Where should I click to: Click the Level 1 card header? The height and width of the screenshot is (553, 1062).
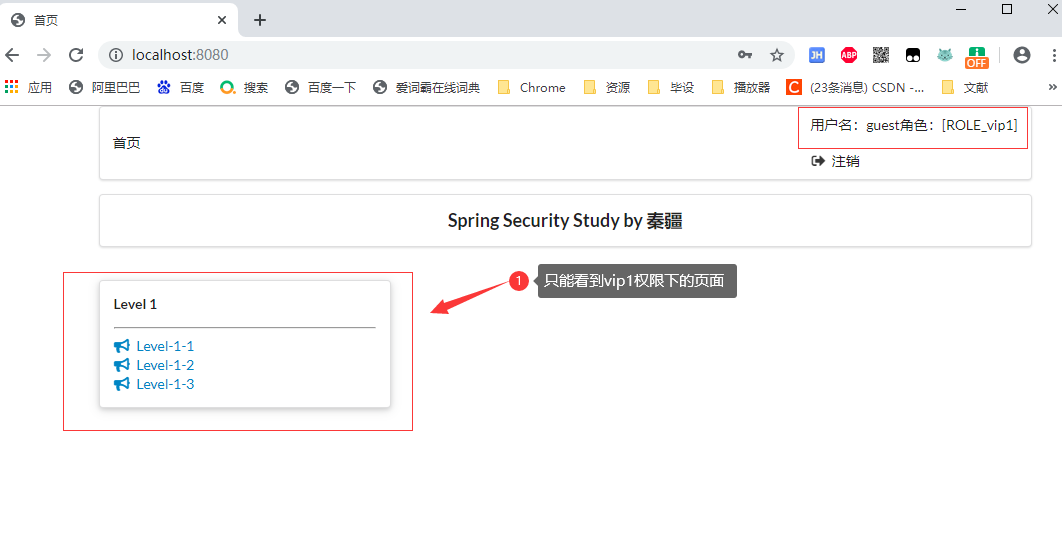pos(135,304)
